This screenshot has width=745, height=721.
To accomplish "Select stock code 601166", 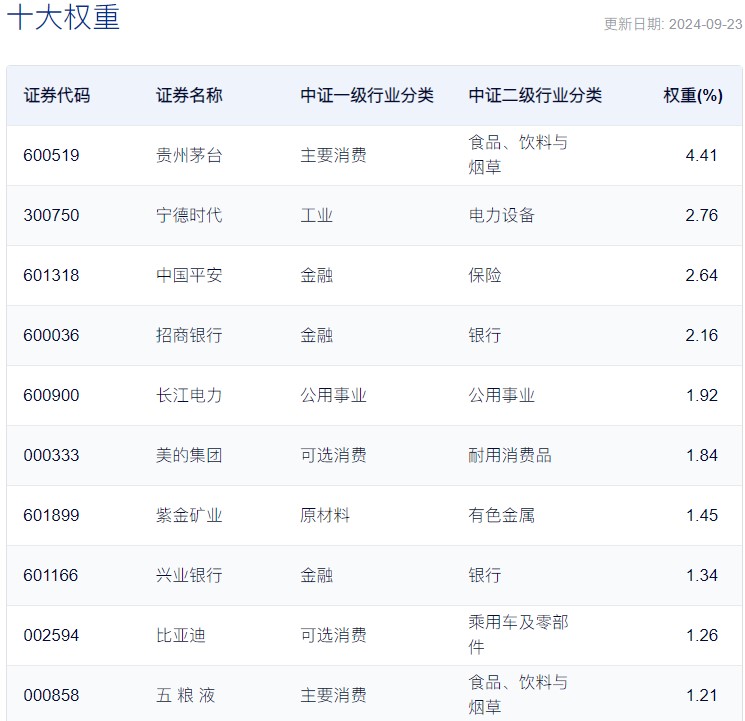I will point(51,575).
